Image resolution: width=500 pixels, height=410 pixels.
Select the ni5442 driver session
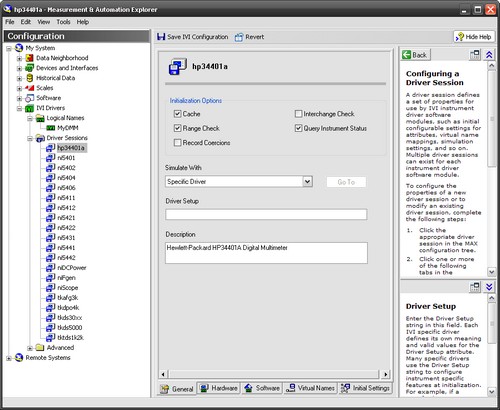pyautogui.click(x=66, y=258)
